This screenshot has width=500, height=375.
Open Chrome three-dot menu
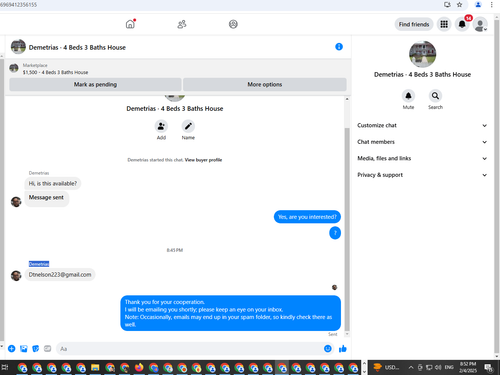(x=492, y=5)
